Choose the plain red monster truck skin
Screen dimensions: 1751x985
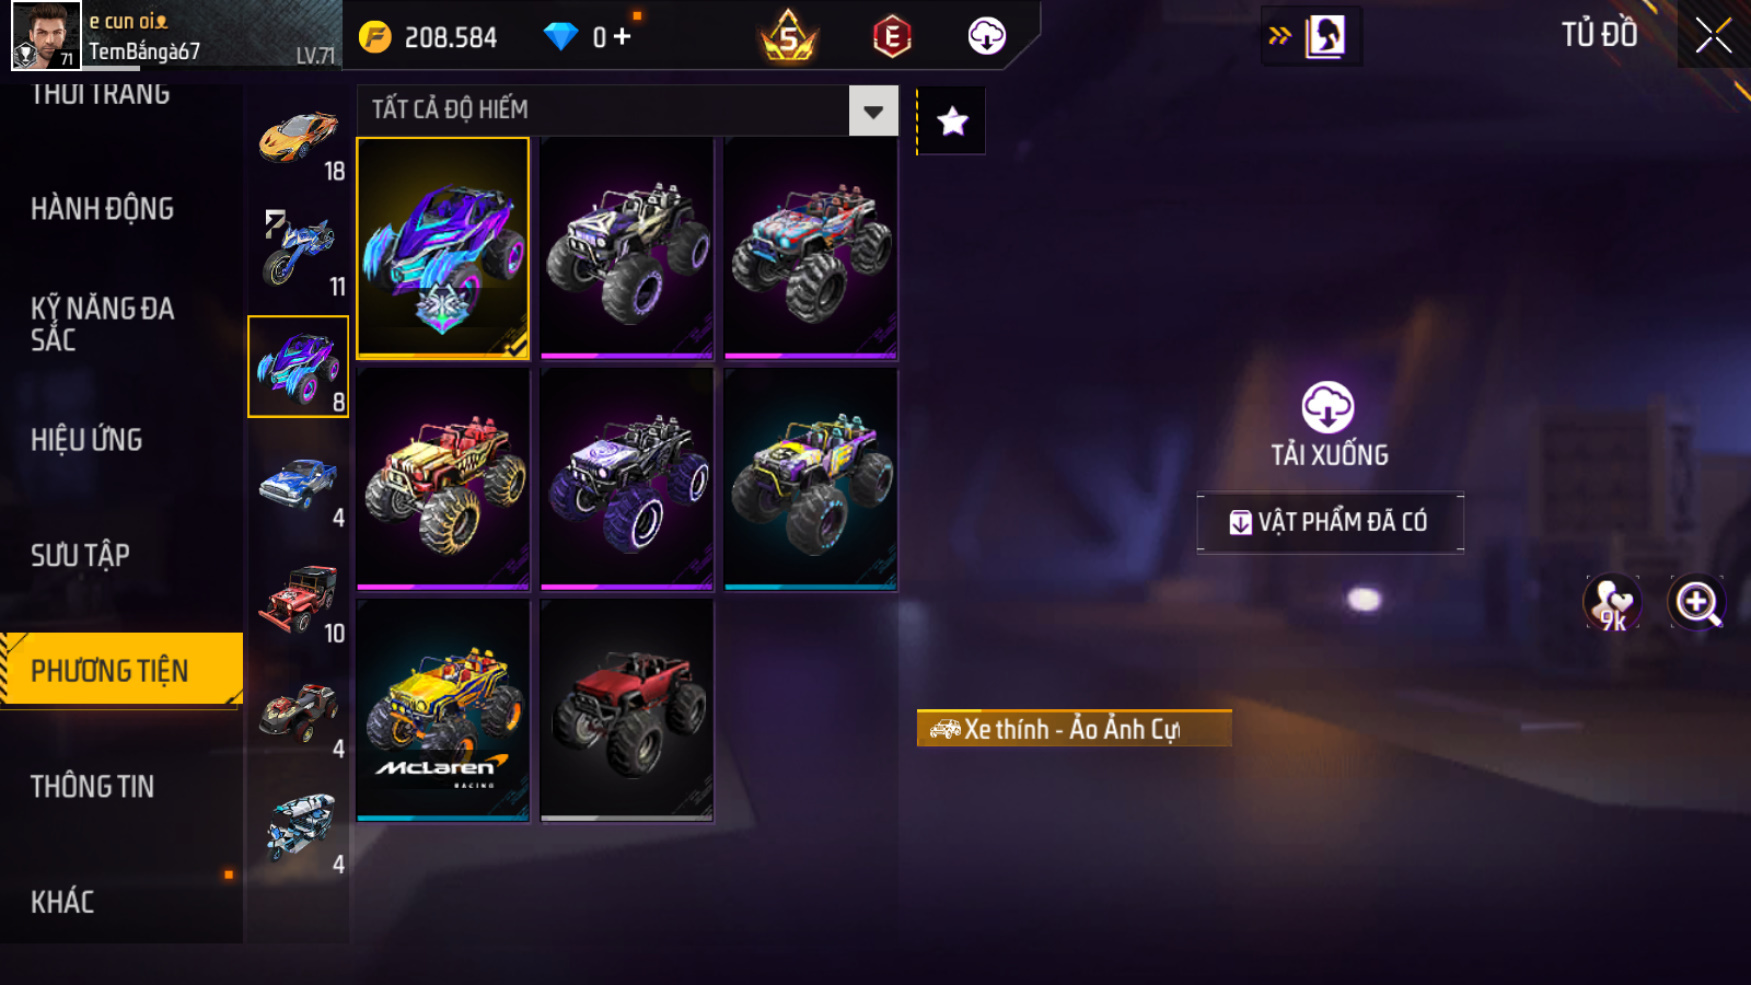(x=627, y=710)
